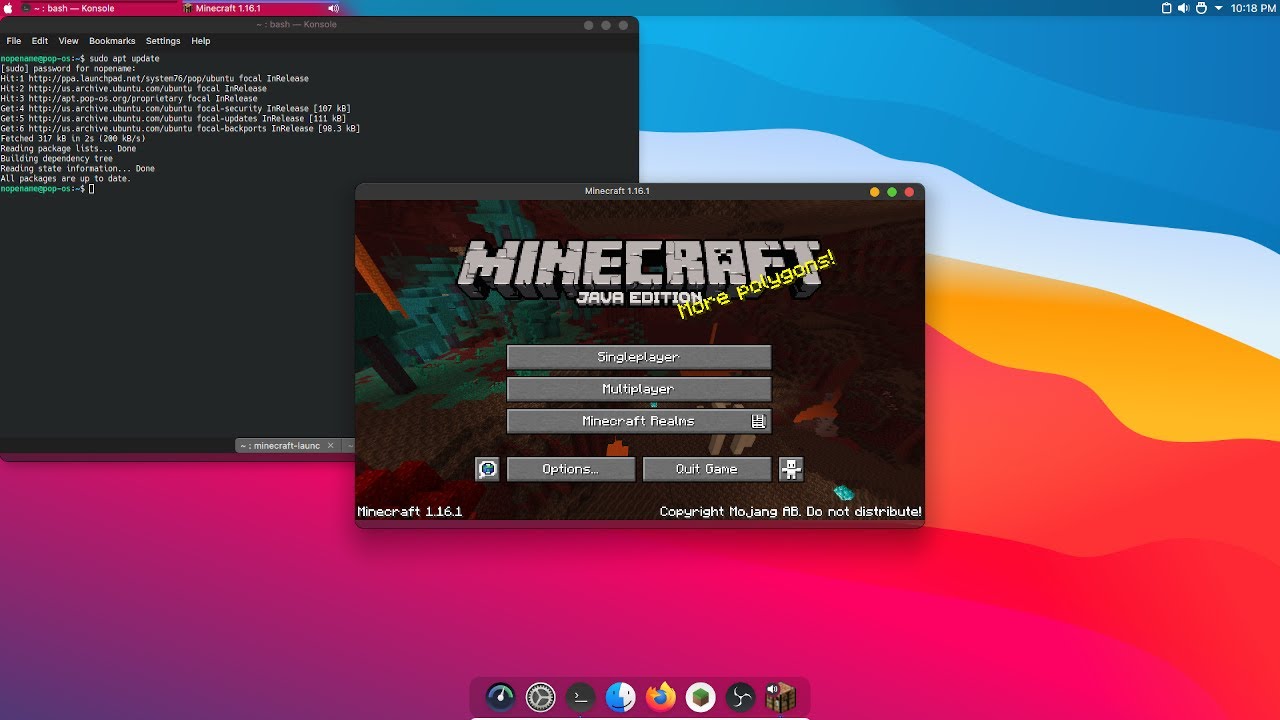Click the 10:18 PM clock

click(x=1253, y=8)
